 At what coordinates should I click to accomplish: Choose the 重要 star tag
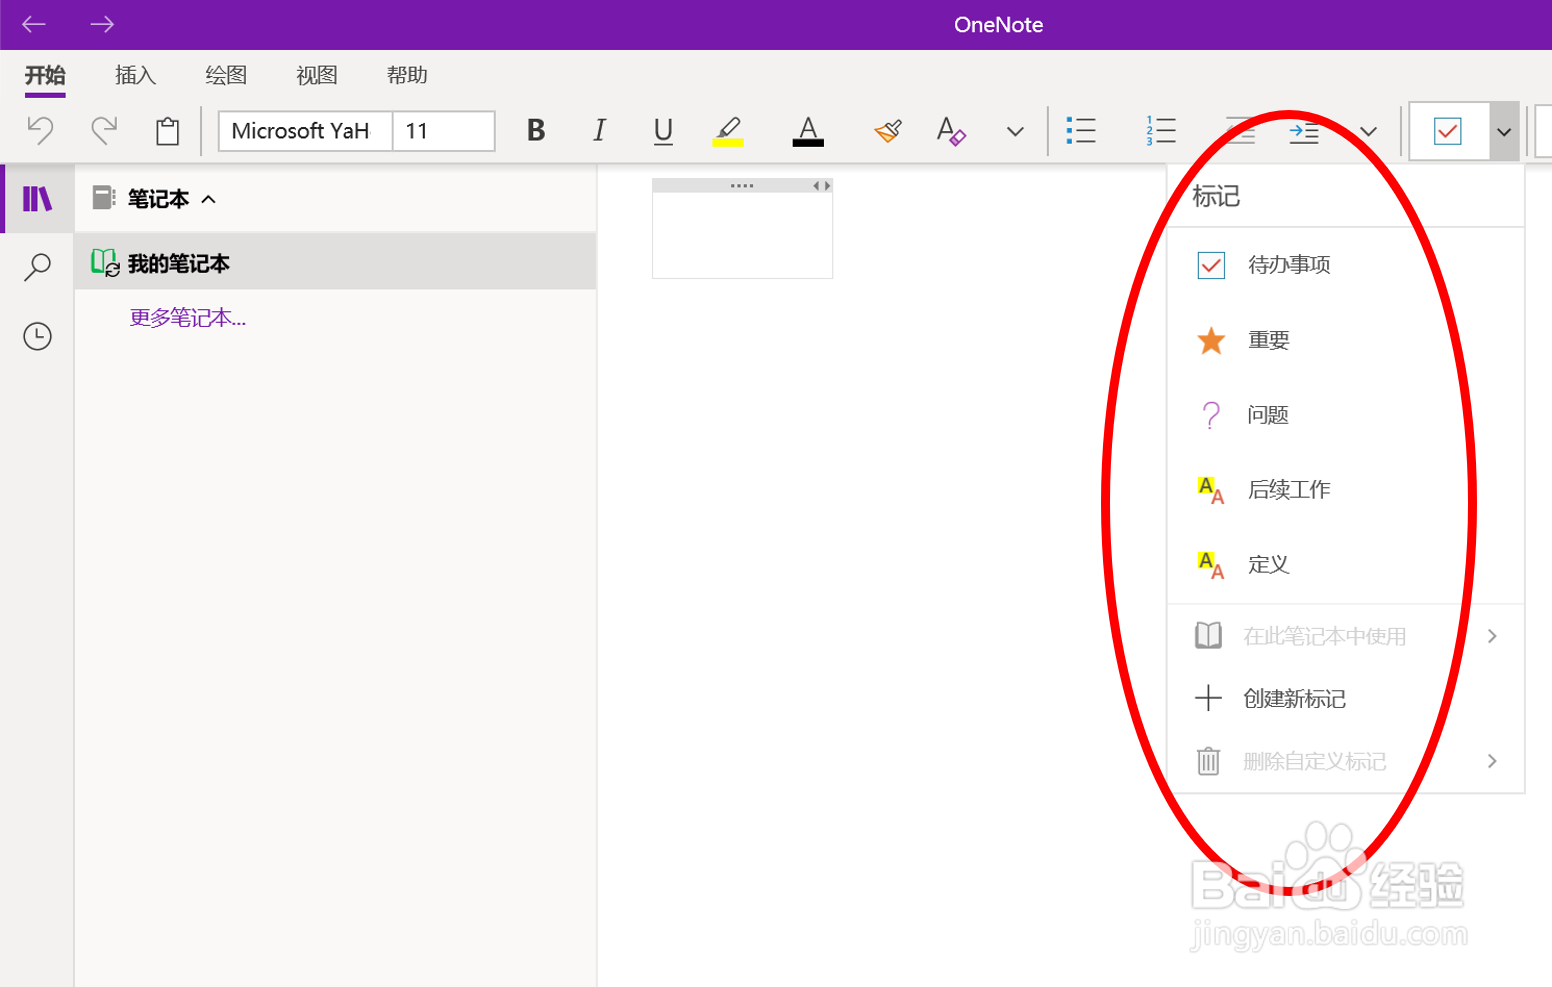(x=1345, y=340)
